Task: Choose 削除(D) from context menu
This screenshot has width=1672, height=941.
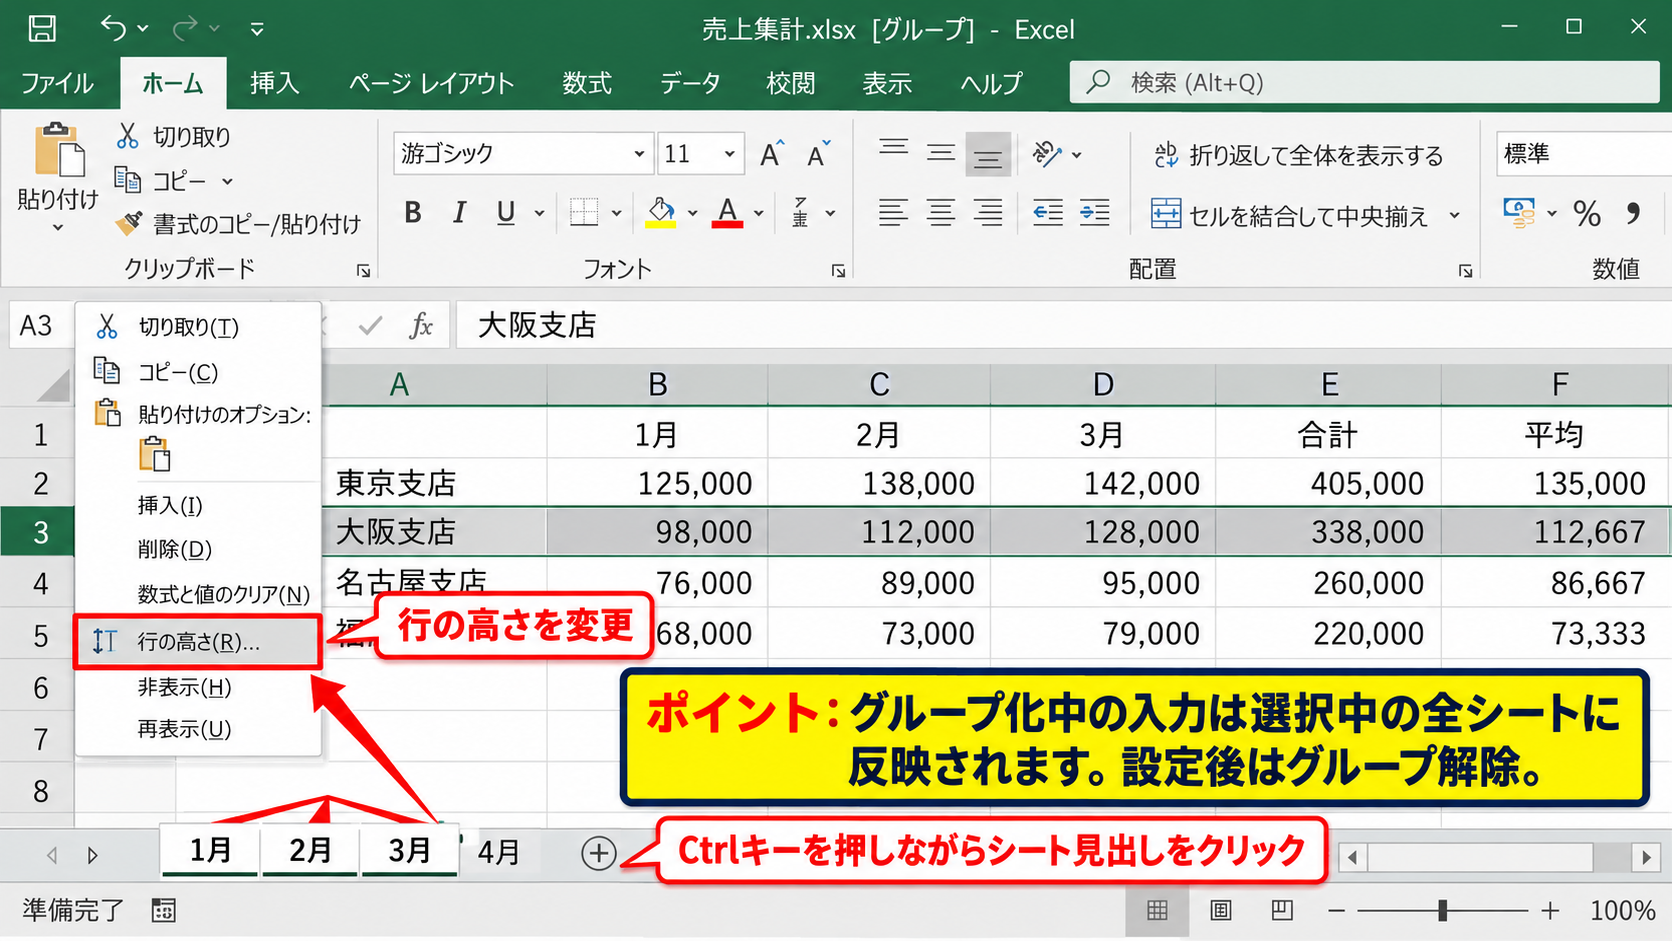Action: (198, 549)
